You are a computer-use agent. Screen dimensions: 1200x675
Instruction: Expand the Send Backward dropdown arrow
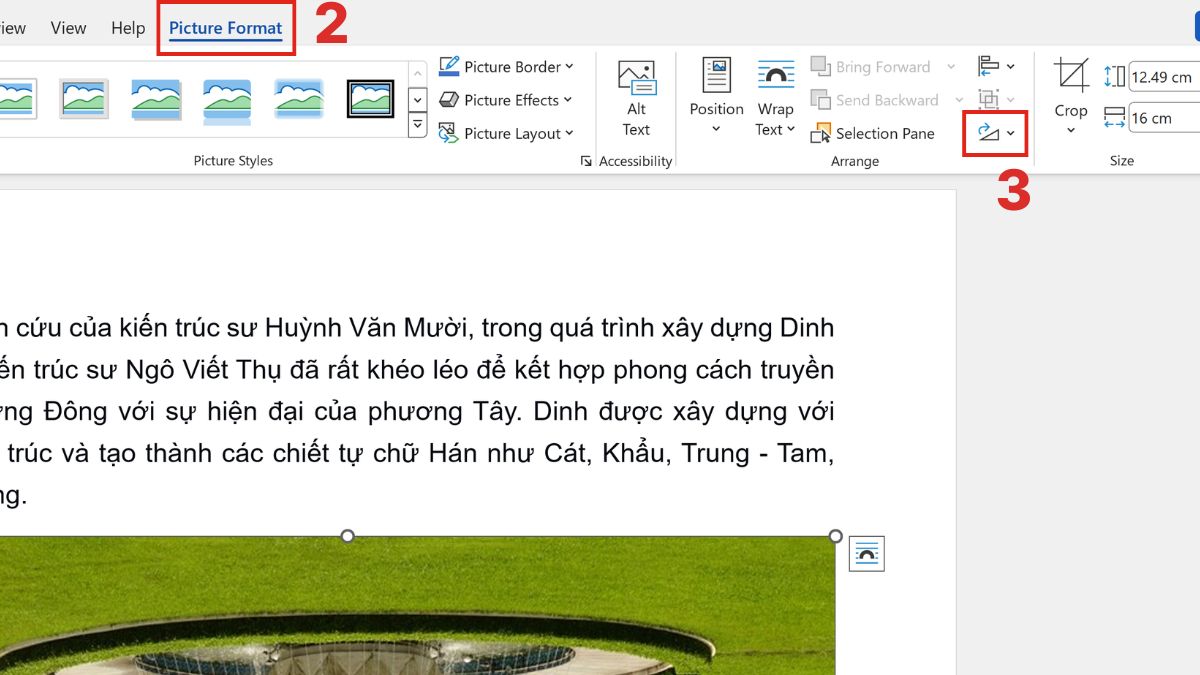[959, 100]
